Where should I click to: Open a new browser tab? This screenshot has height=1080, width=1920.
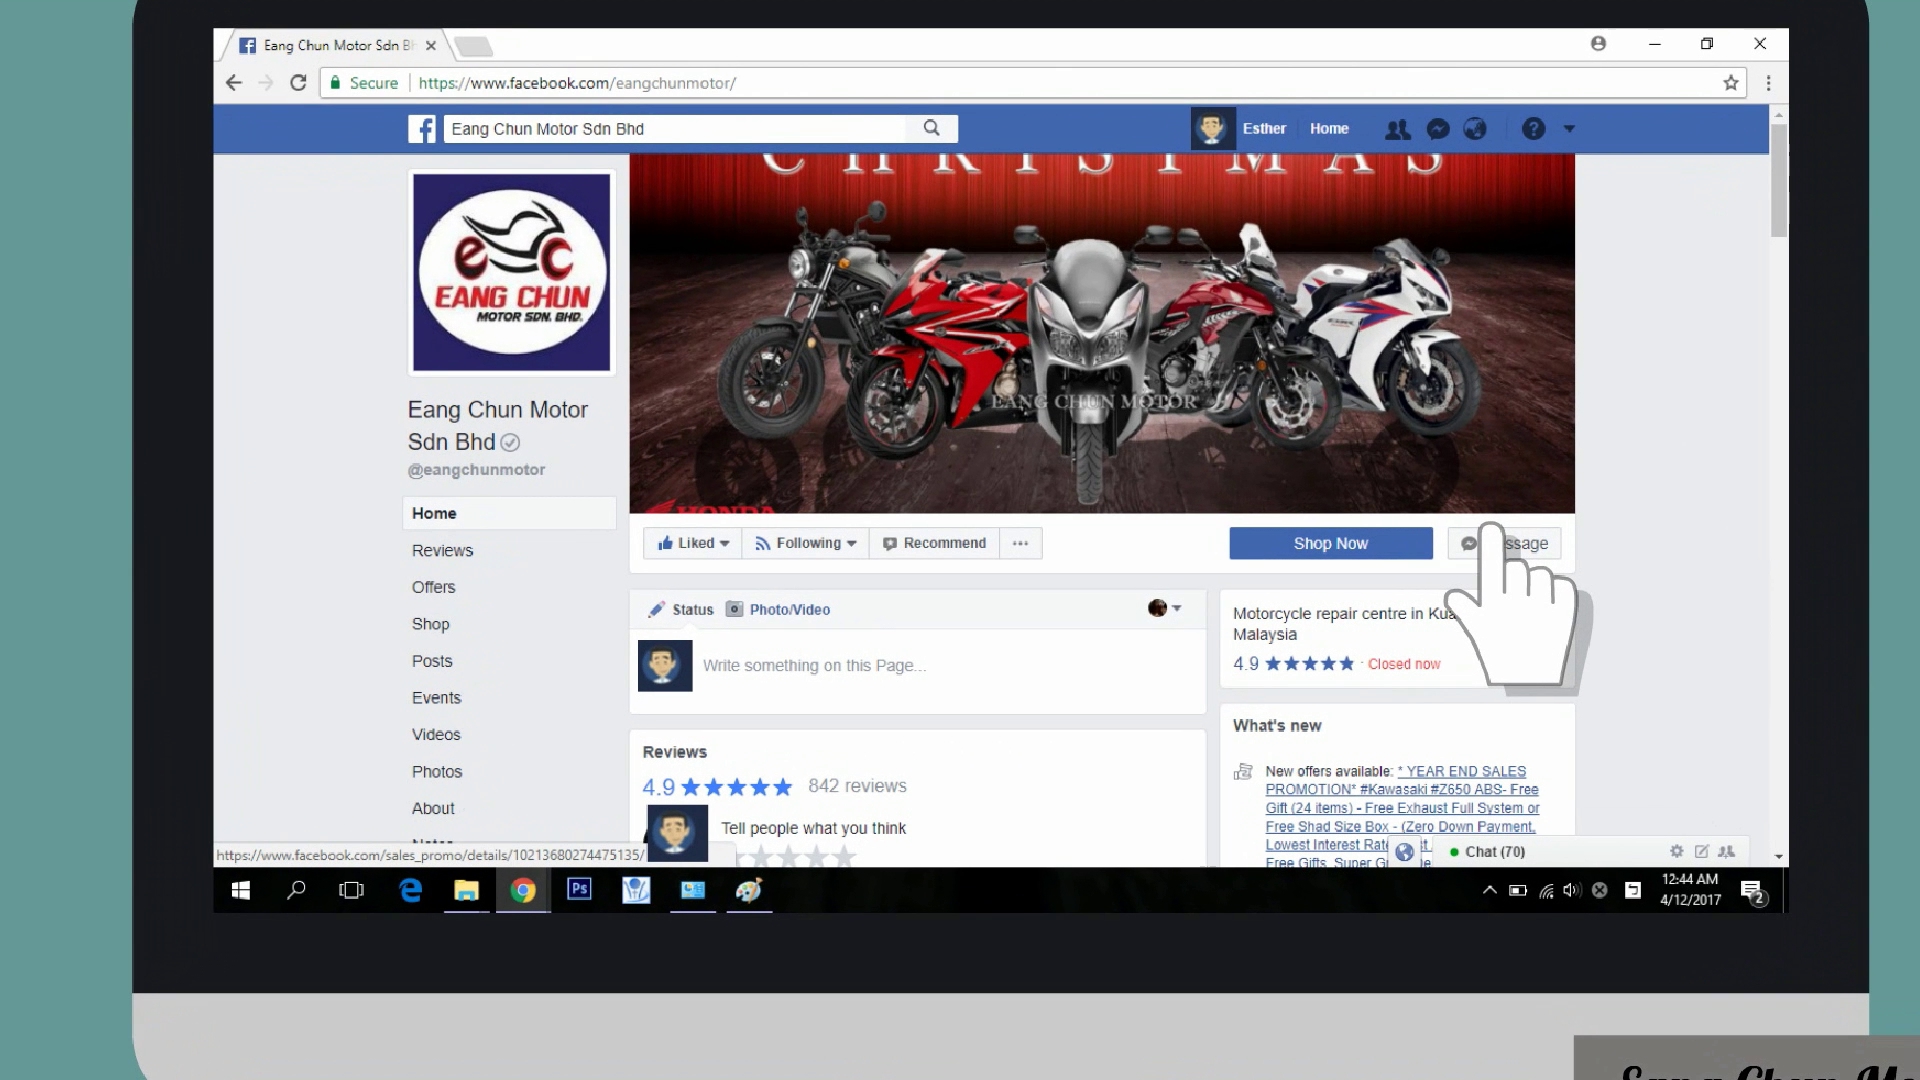(473, 46)
